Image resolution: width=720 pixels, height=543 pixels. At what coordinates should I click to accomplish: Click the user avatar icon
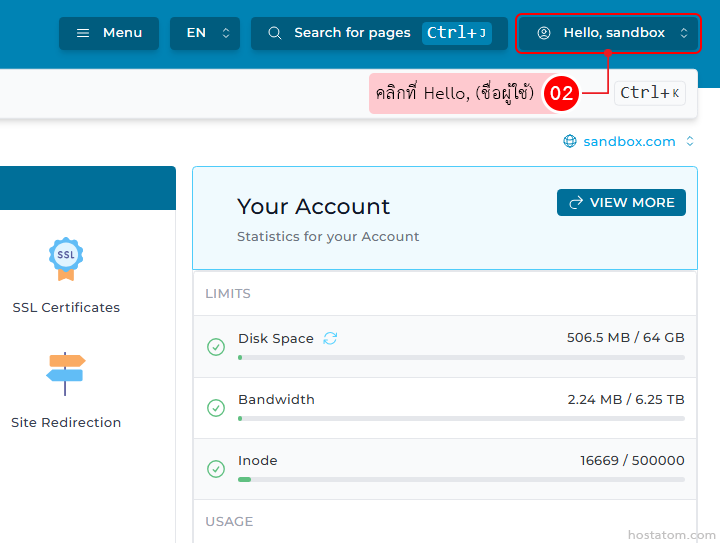544,33
